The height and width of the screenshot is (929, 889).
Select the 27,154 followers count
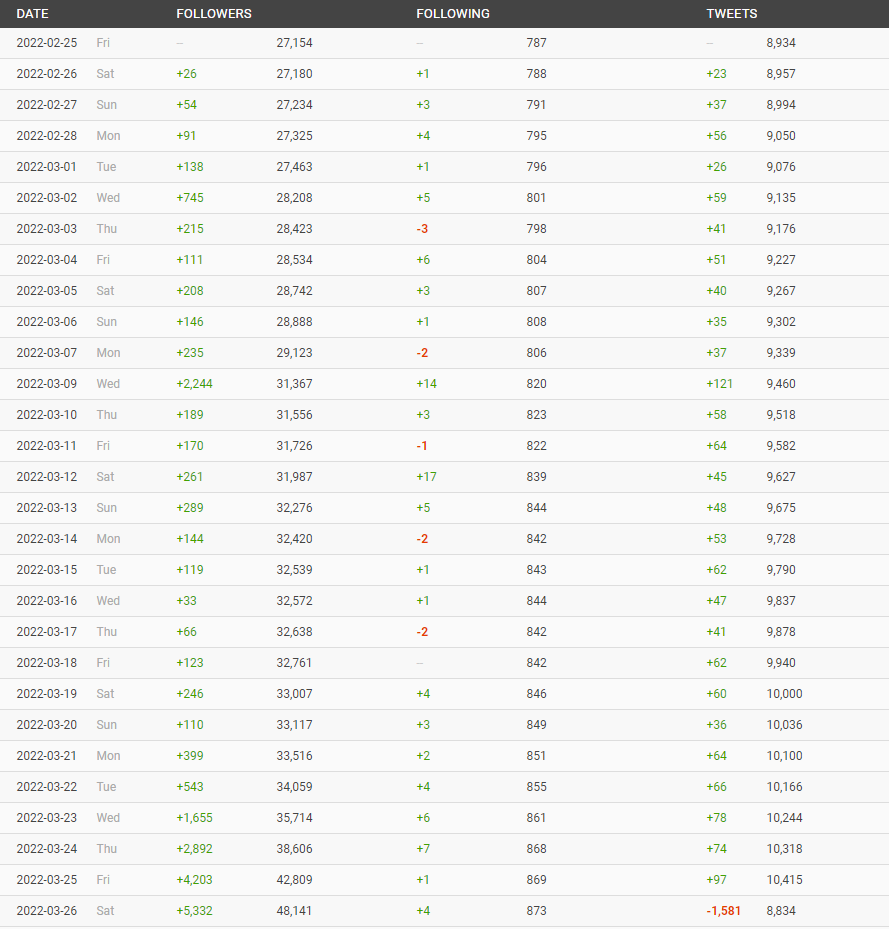(294, 43)
